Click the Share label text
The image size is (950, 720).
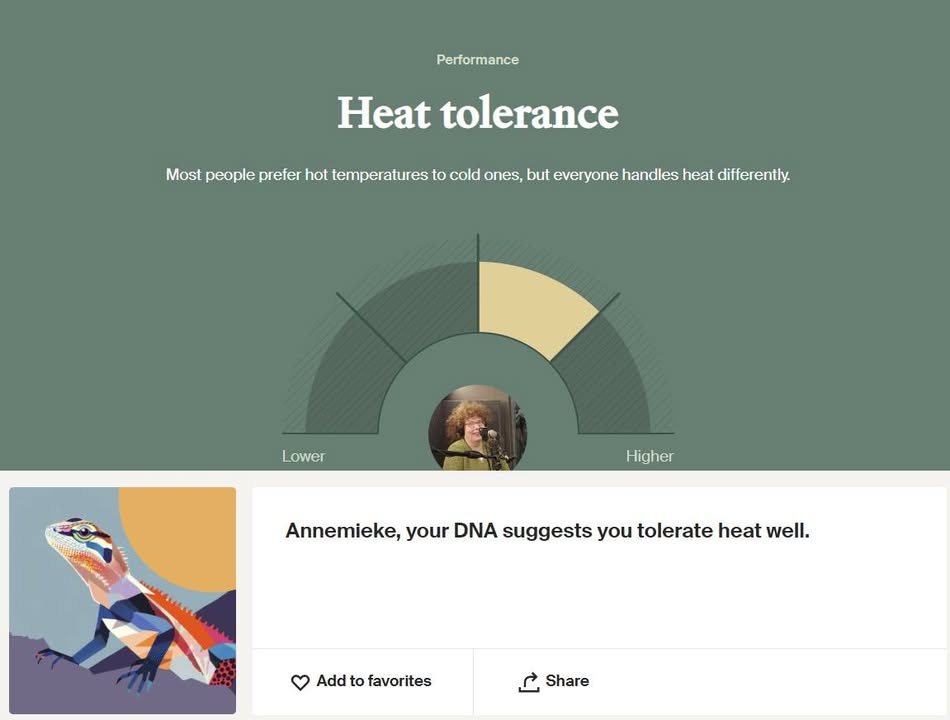[567, 681]
